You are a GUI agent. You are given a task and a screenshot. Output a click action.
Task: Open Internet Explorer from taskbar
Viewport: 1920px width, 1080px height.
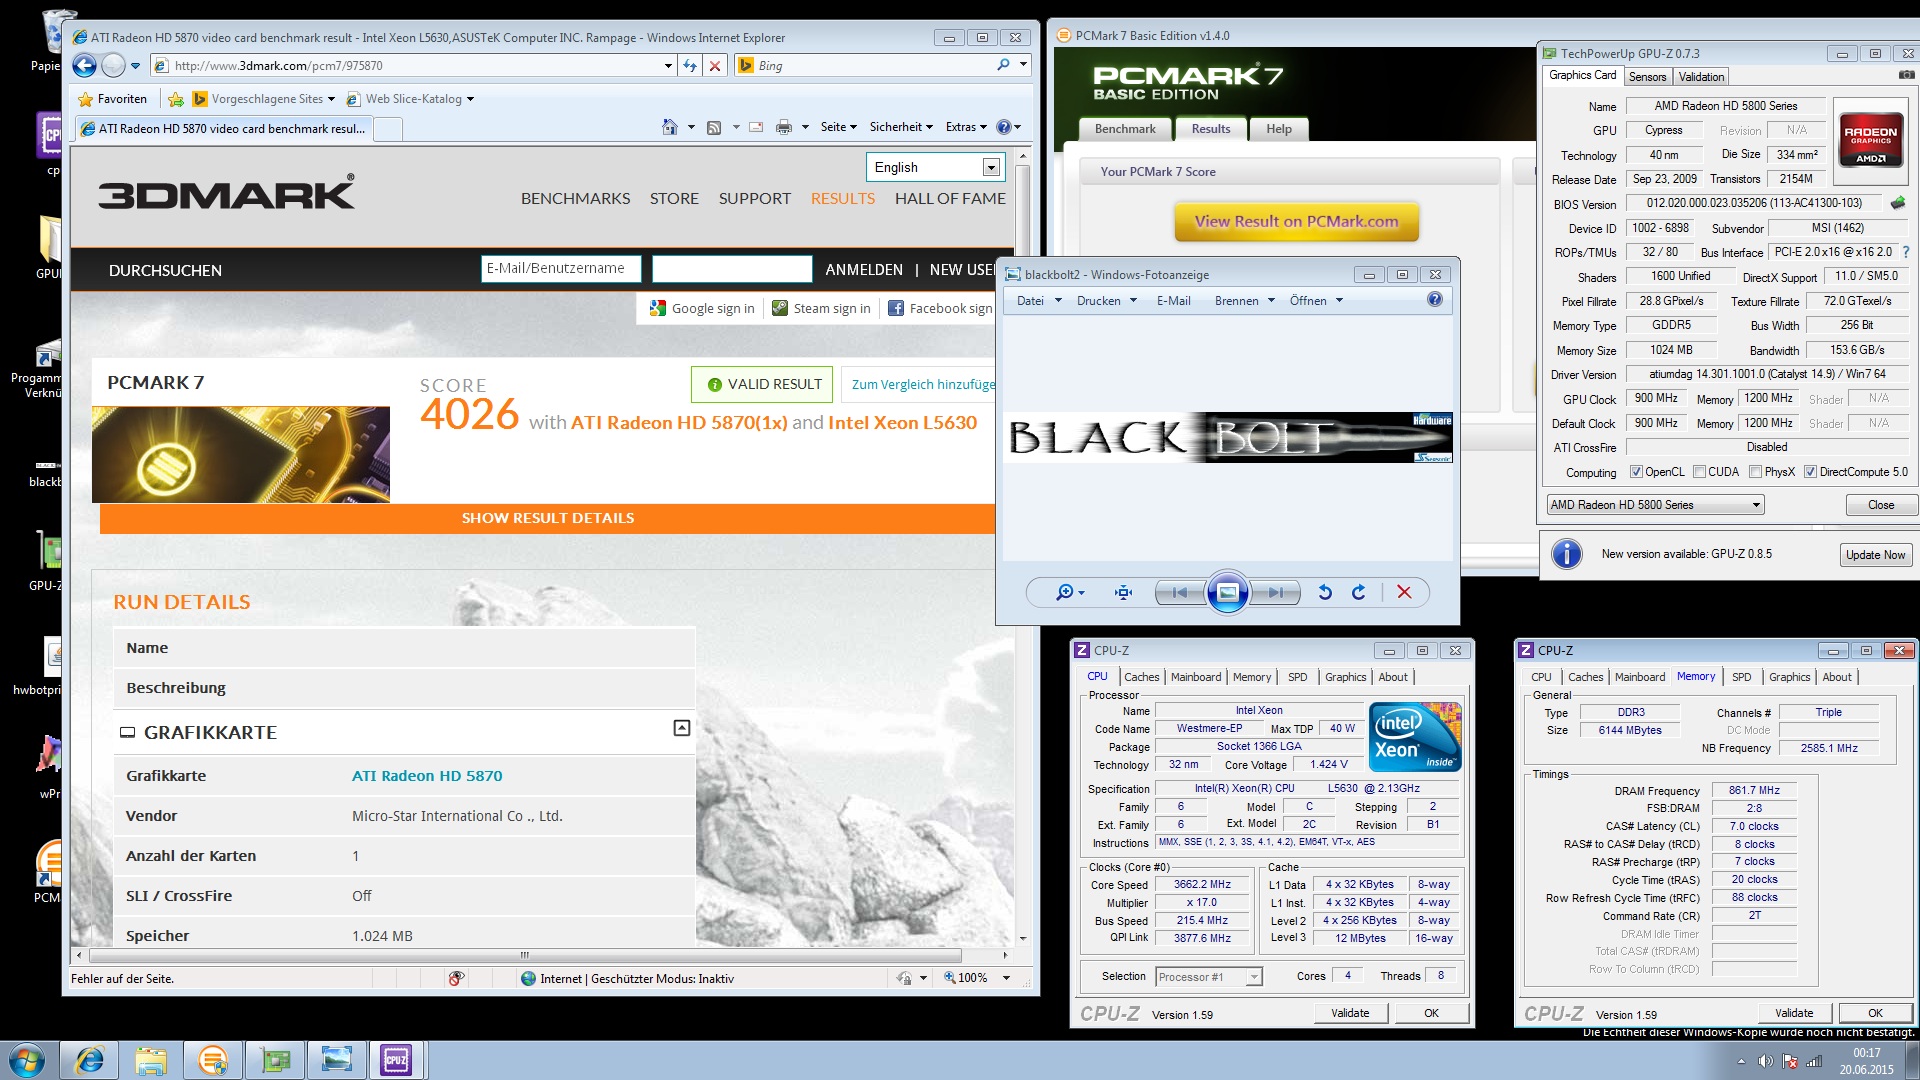tap(89, 1060)
